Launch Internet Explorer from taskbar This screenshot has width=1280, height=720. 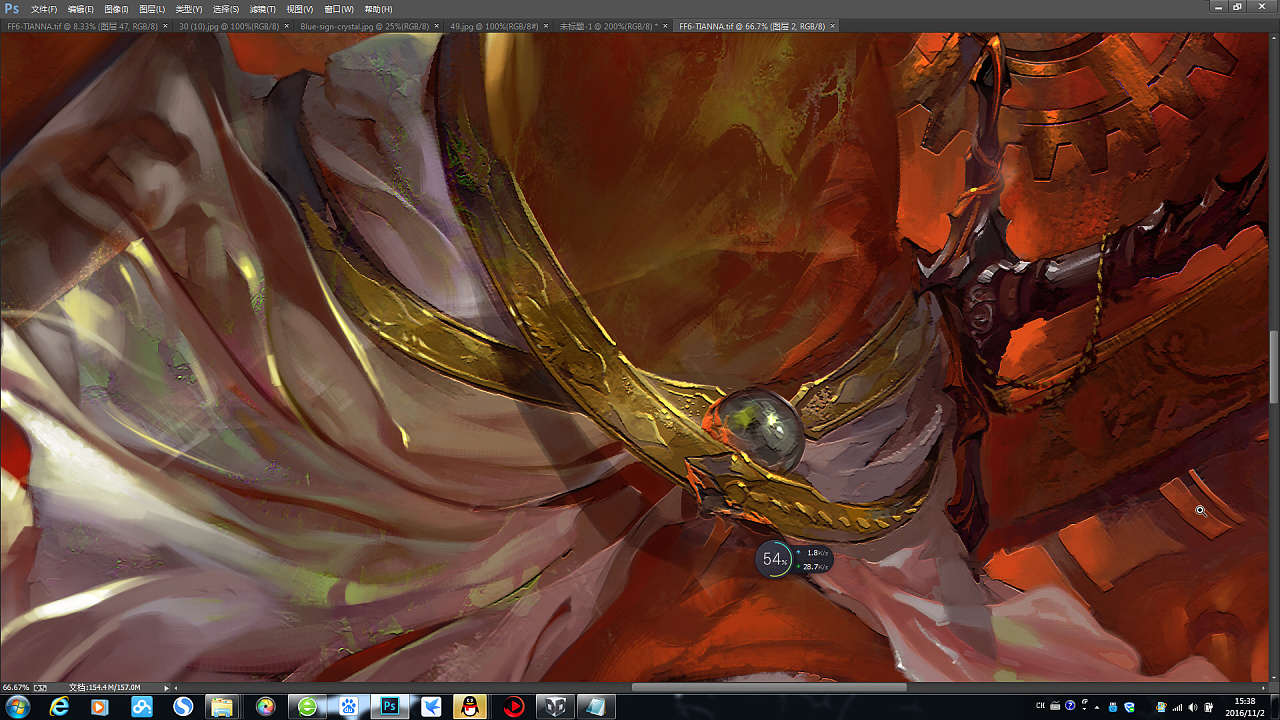point(60,707)
